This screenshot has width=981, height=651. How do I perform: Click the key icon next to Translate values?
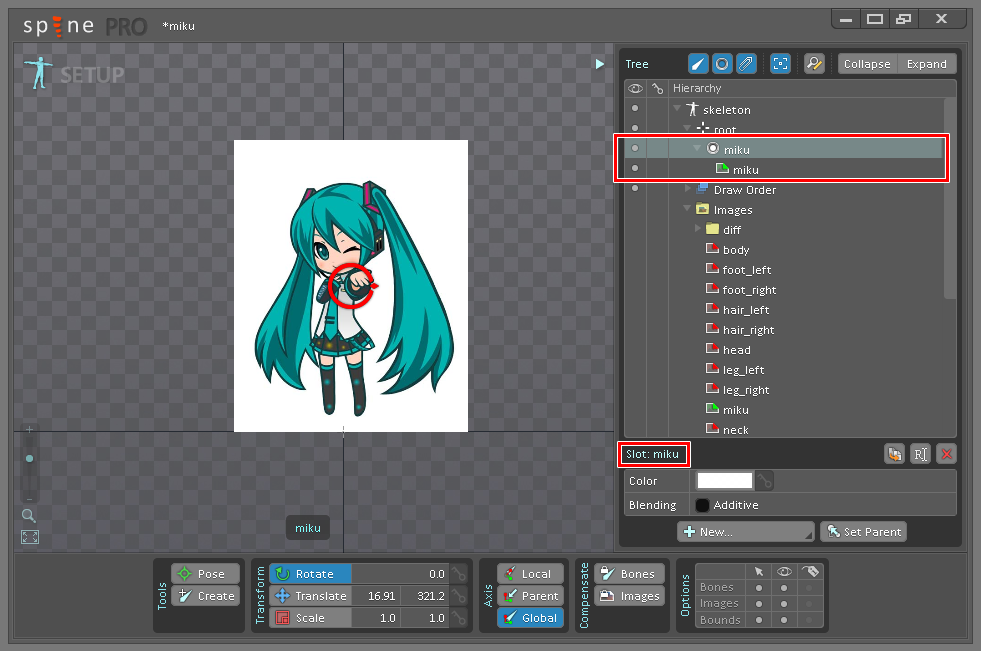459,596
